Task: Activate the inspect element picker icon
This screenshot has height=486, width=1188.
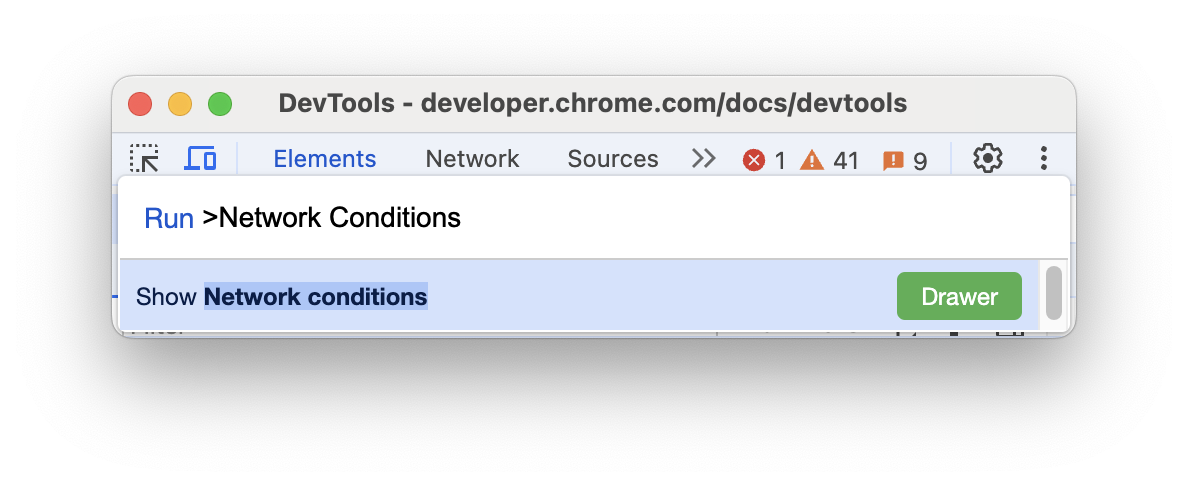Action: (145, 159)
